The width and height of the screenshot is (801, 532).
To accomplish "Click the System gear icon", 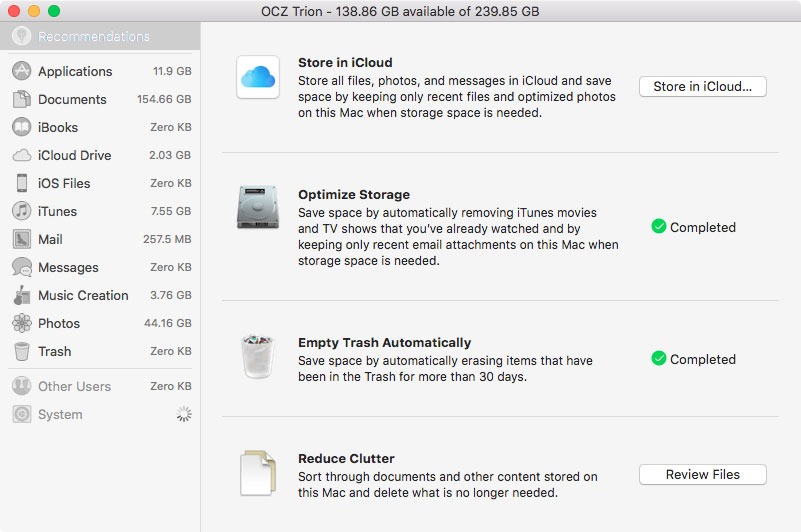I will click(x=21, y=414).
